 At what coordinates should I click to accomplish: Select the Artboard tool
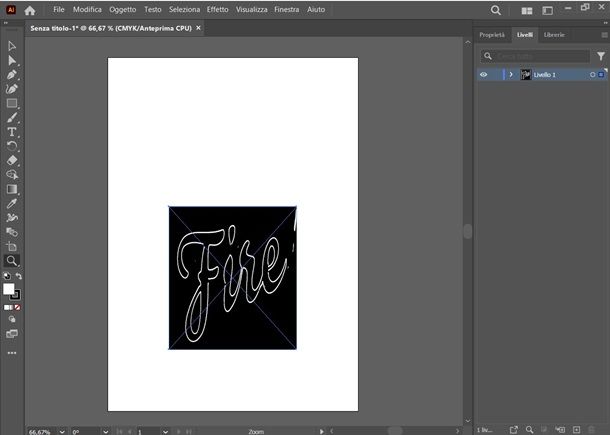tap(12, 246)
